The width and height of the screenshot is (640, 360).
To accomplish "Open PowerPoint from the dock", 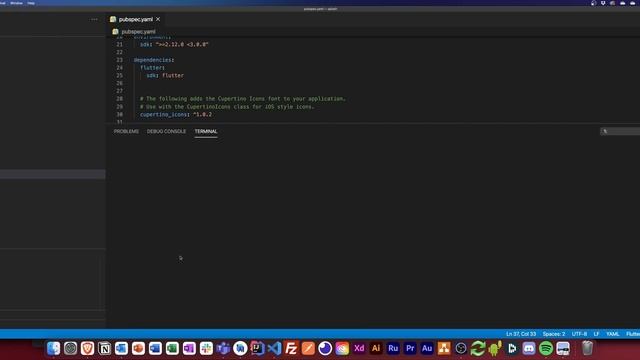I will click(138, 348).
